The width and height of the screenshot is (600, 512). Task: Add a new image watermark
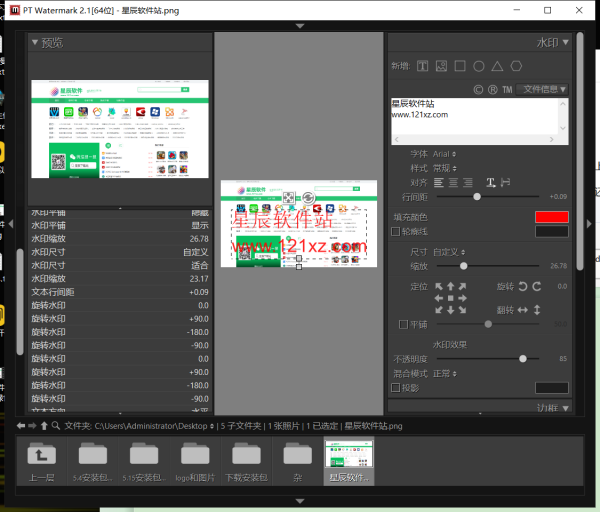tap(441, 66)
